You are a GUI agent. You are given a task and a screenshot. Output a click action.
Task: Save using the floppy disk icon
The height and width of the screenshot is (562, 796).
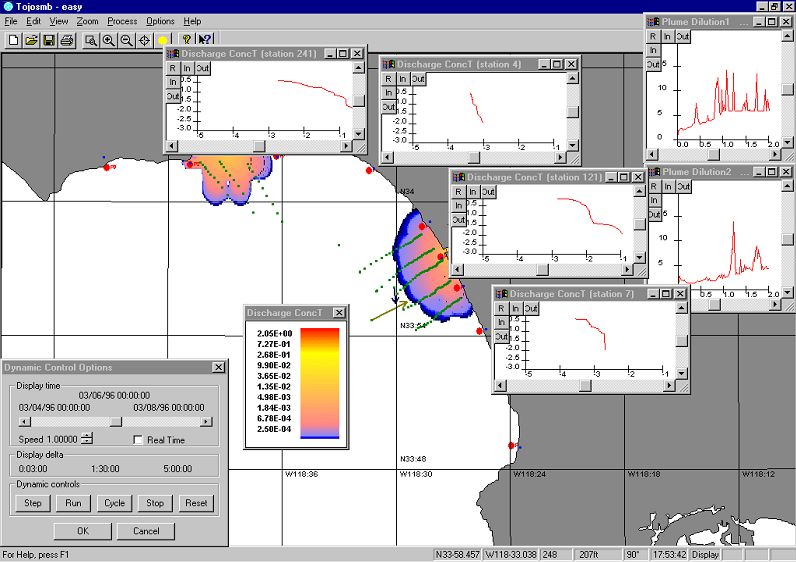(x=48, y=40)
